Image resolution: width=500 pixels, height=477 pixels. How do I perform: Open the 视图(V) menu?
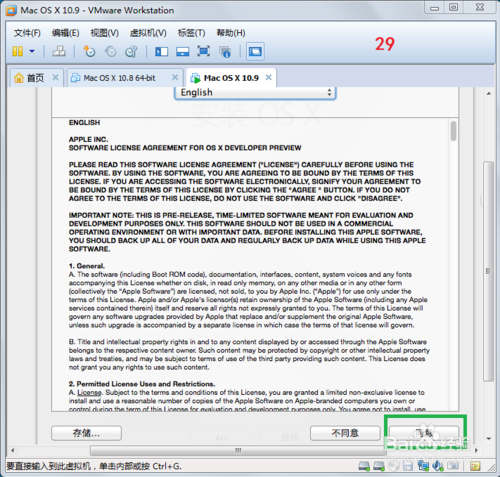[x=105, y=33]
